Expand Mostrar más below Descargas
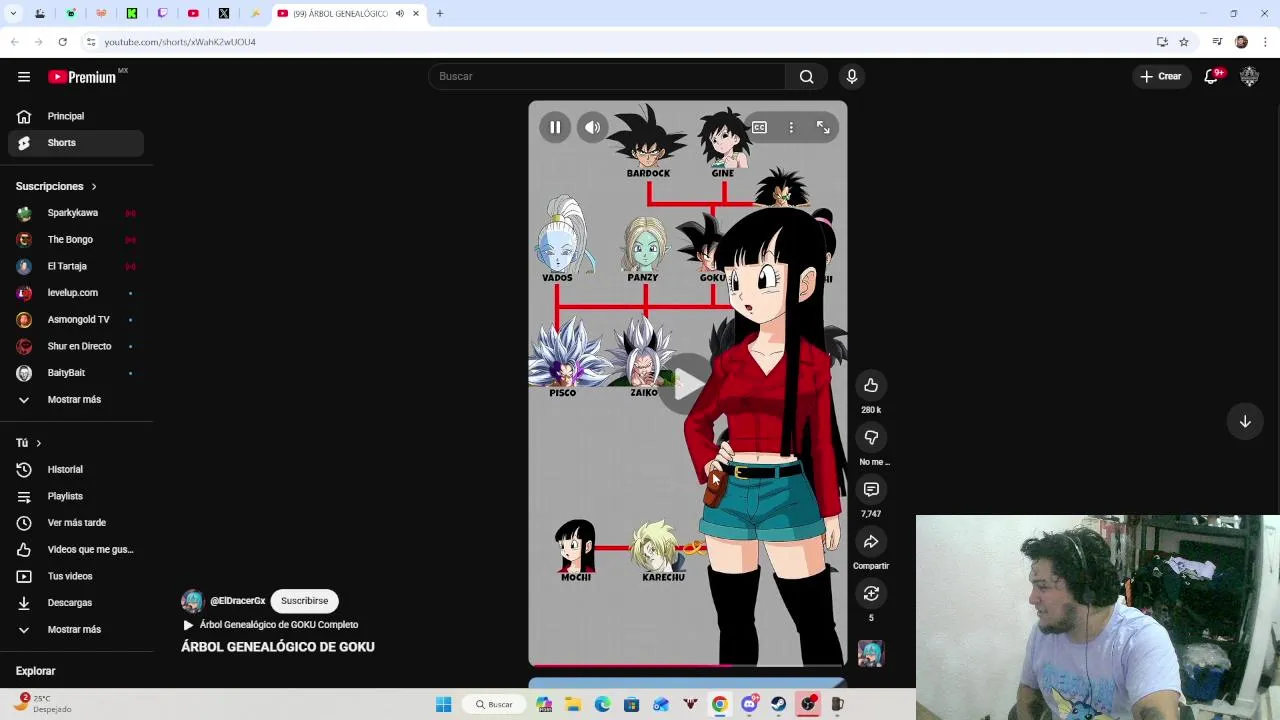1280x720 pixels. click(76, 629)
